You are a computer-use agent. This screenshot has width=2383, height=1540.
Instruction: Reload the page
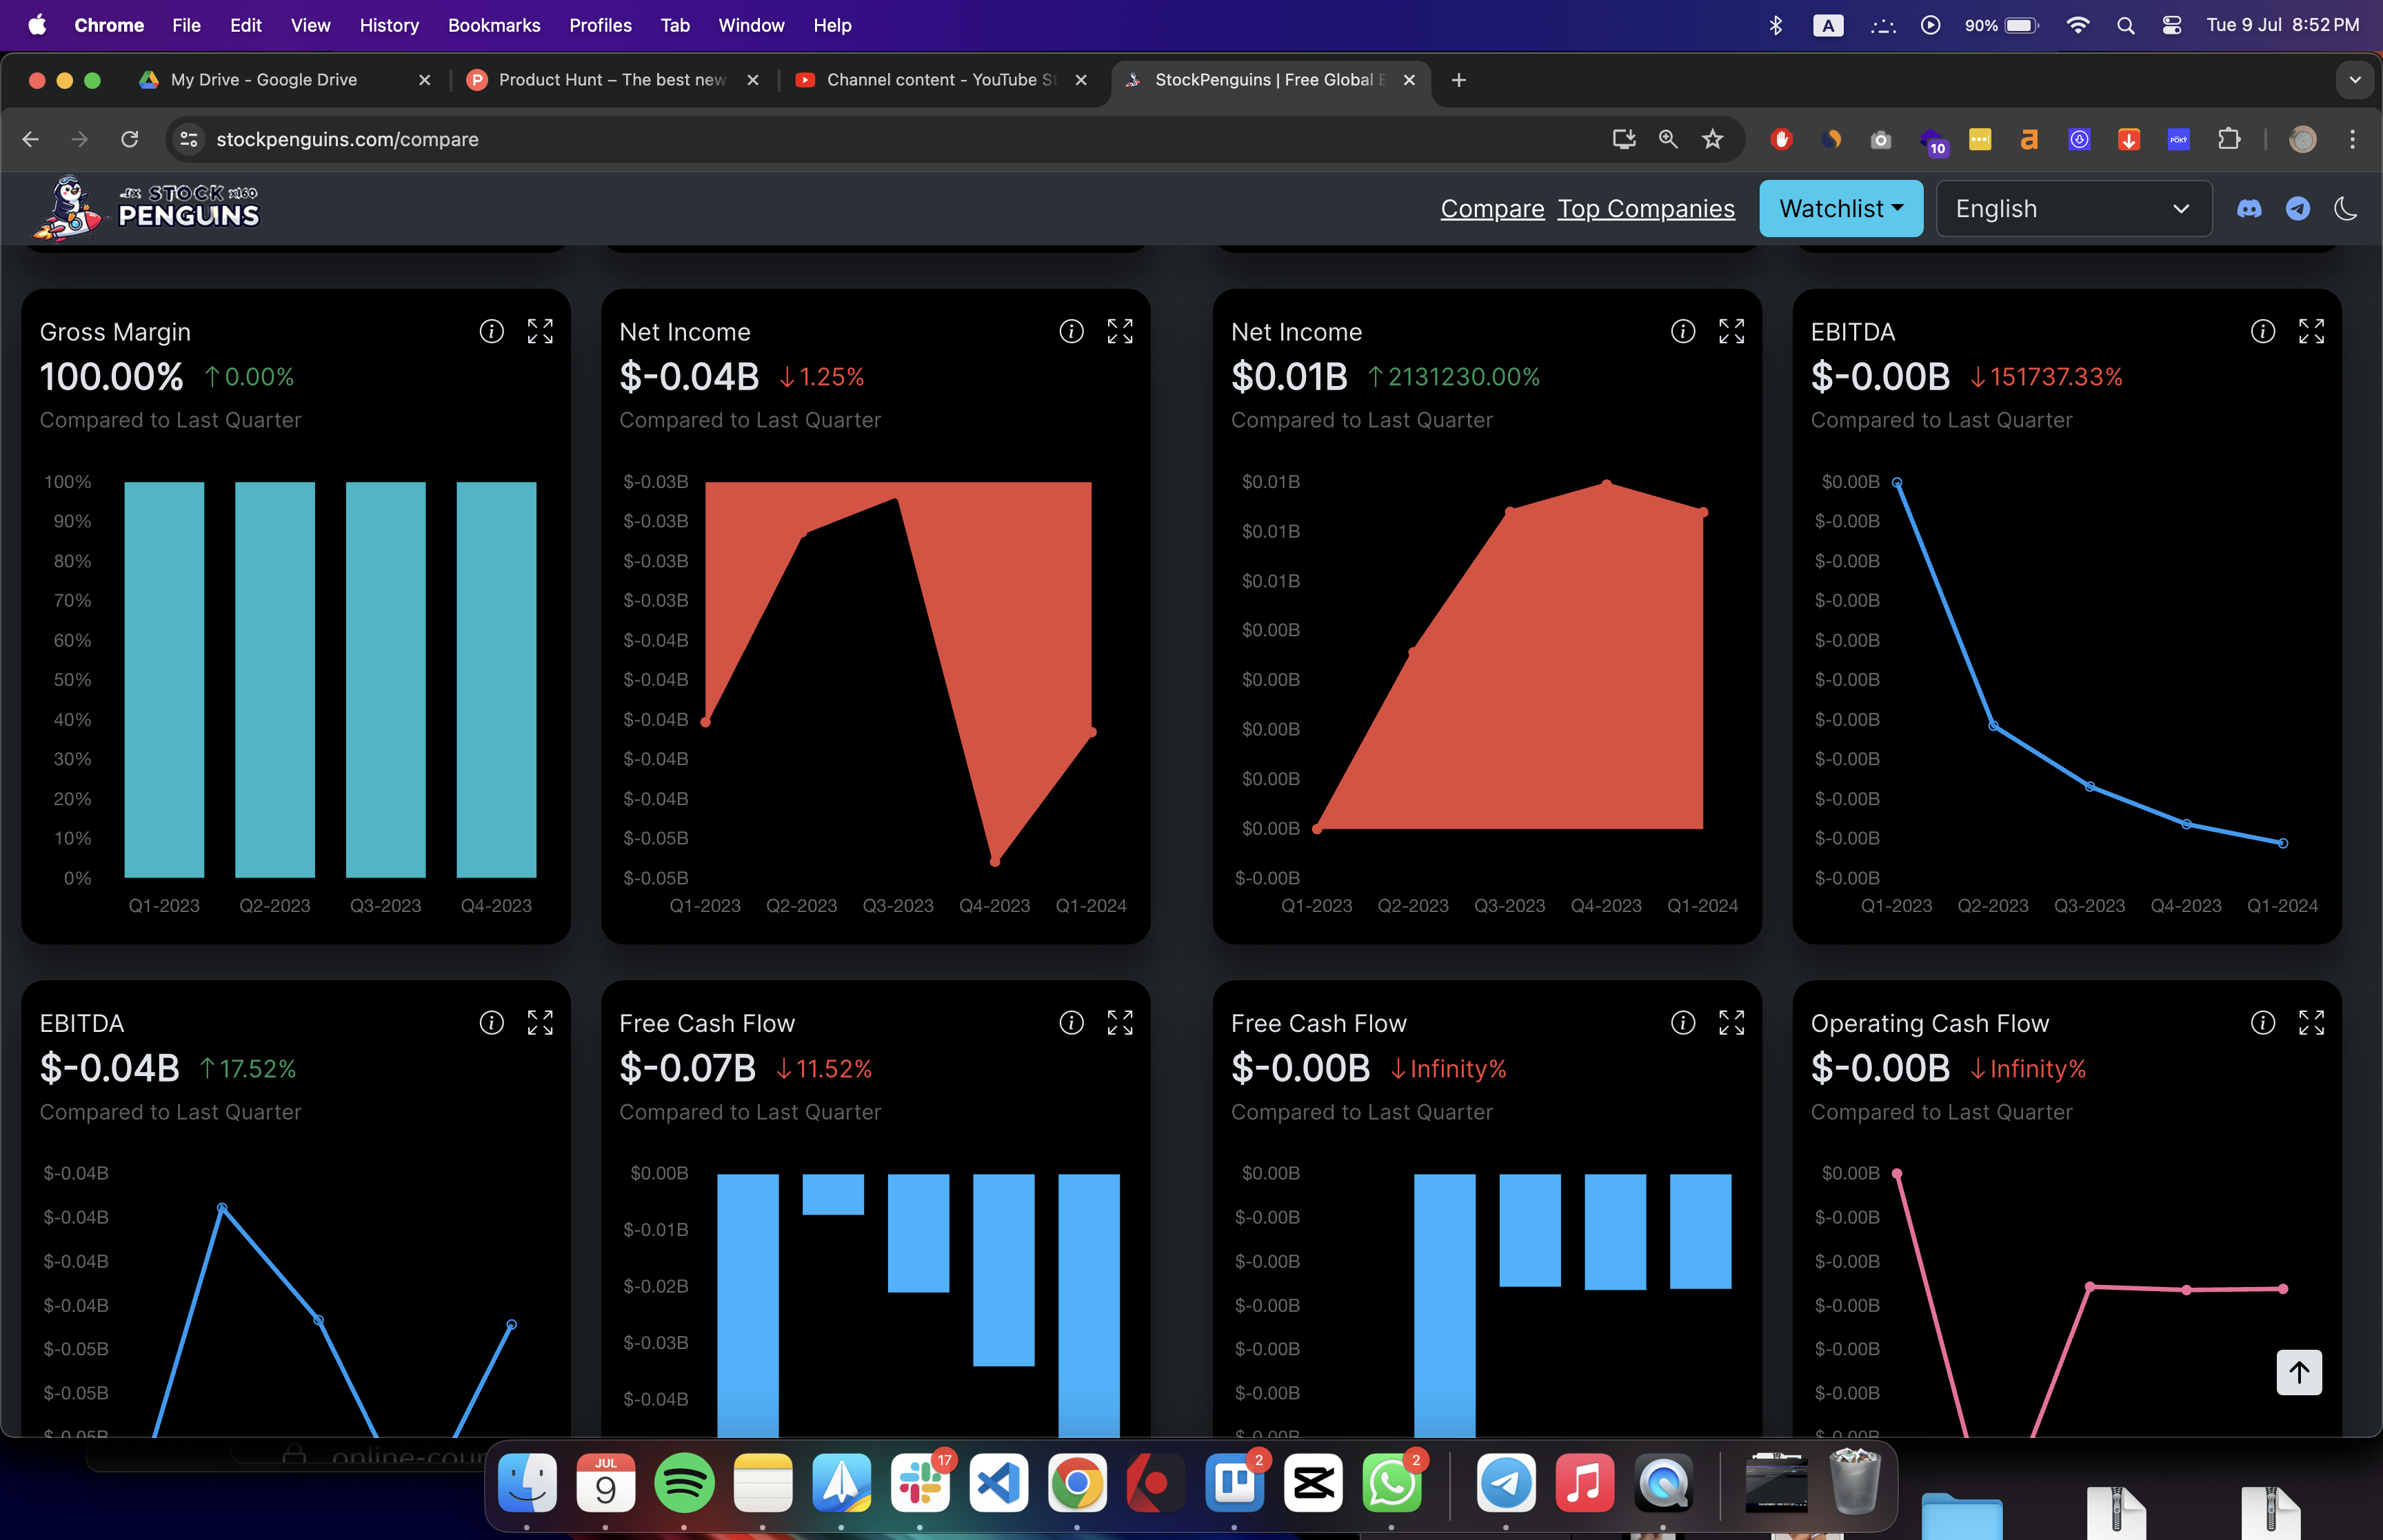pos(129,139)
